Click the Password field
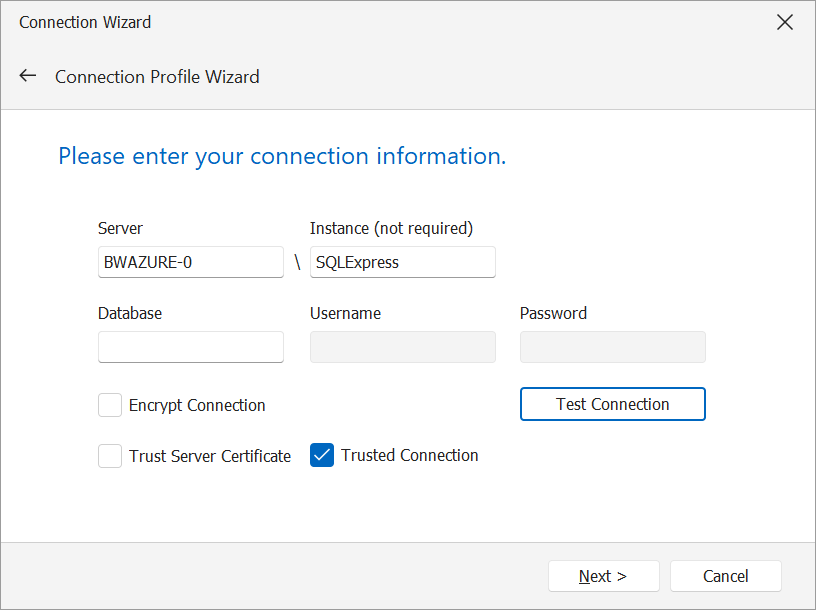Image resolution: width=816 pixels, height=610 pixels. click(612, 347)
